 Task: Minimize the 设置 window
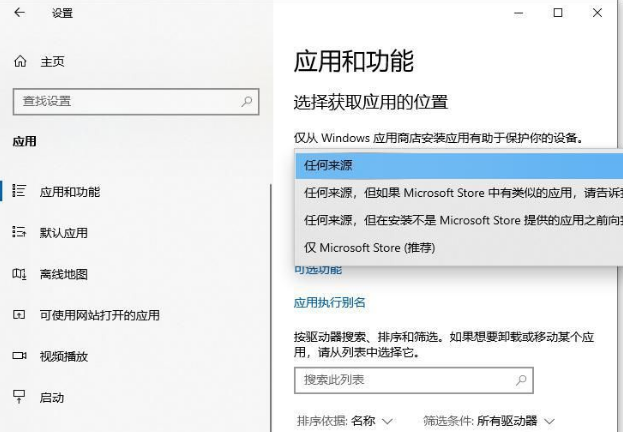[x=519, y=13]
